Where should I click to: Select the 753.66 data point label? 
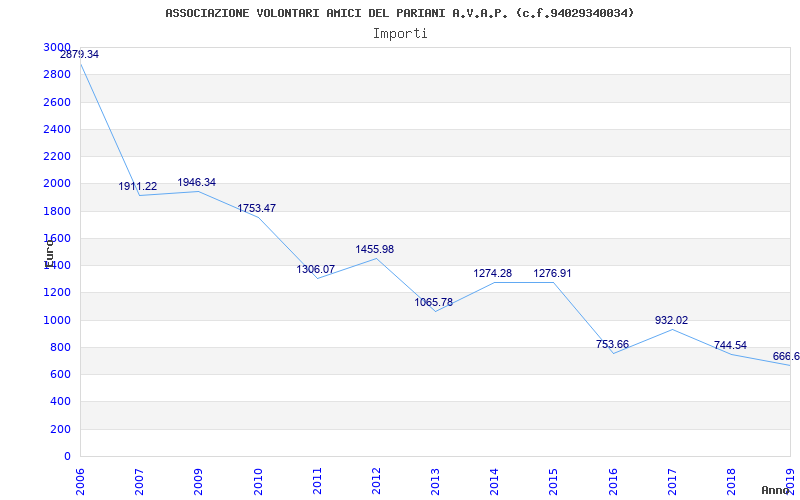click(x=612, y=344)
